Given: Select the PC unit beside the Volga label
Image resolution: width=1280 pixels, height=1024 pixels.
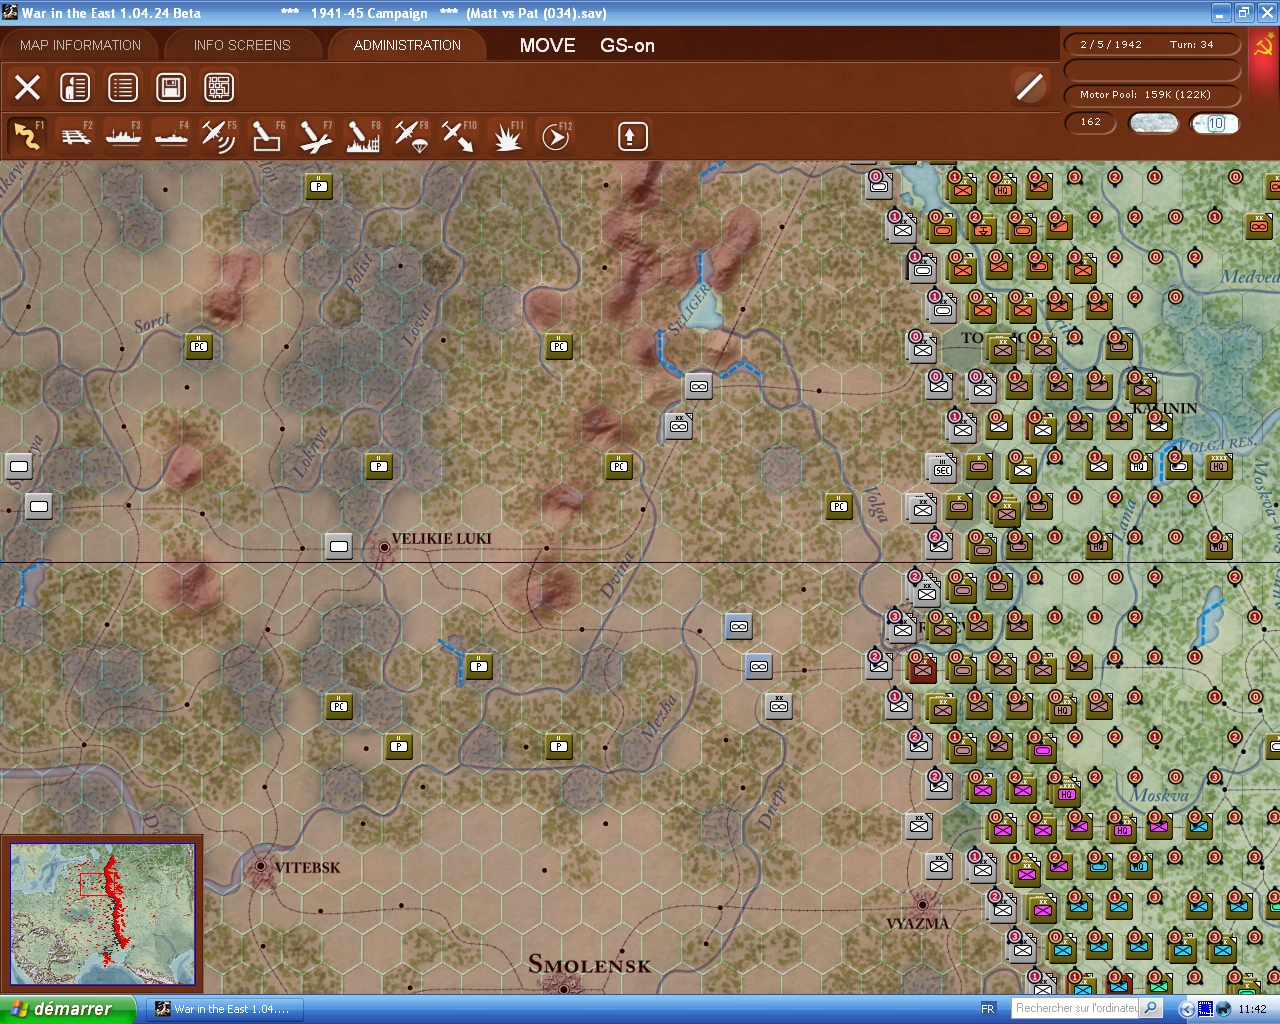Looking at the screenshot, I should (x=839, y=506).
